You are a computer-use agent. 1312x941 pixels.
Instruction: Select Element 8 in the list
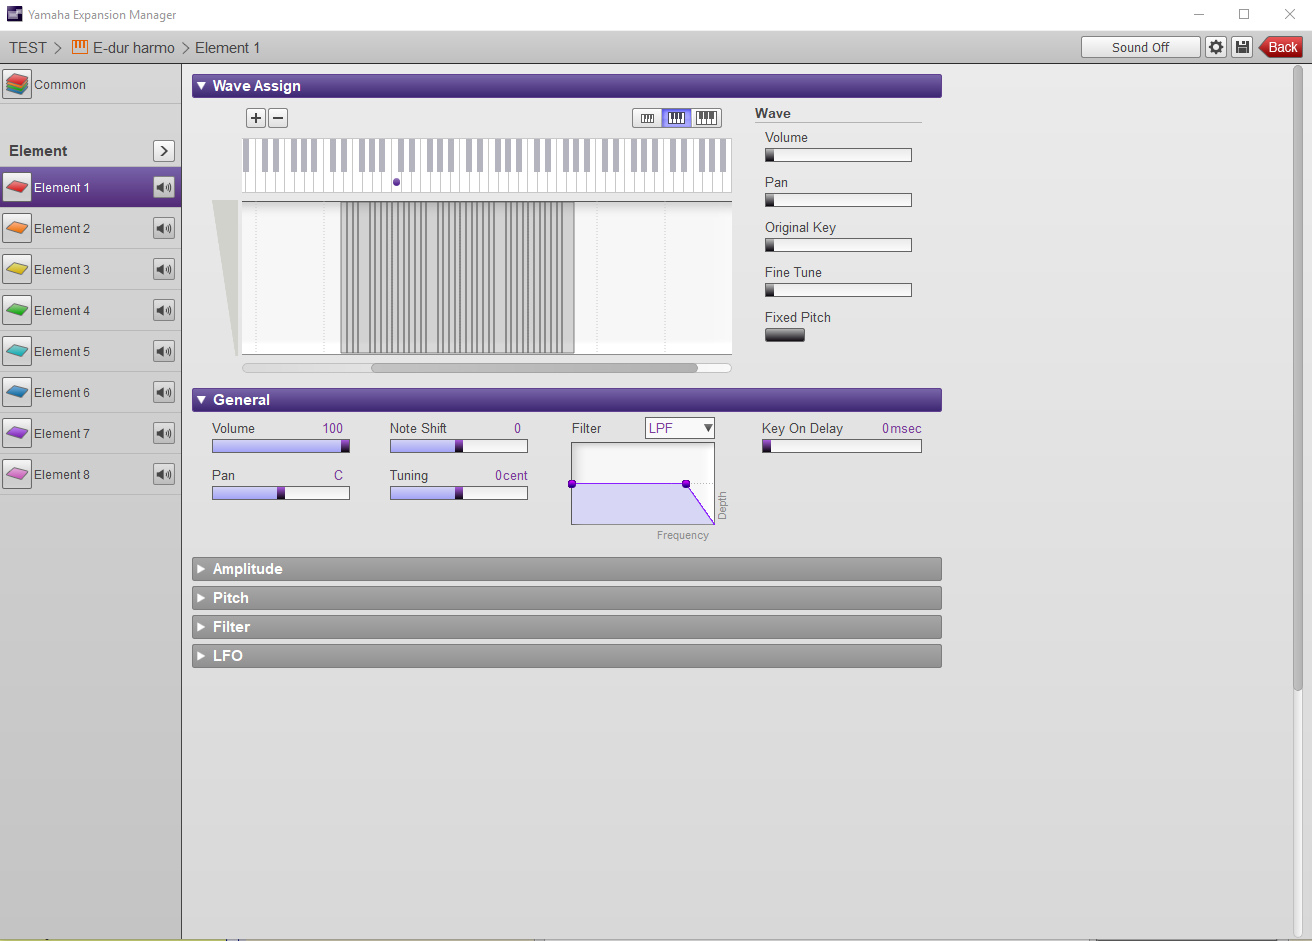(90, 474)
